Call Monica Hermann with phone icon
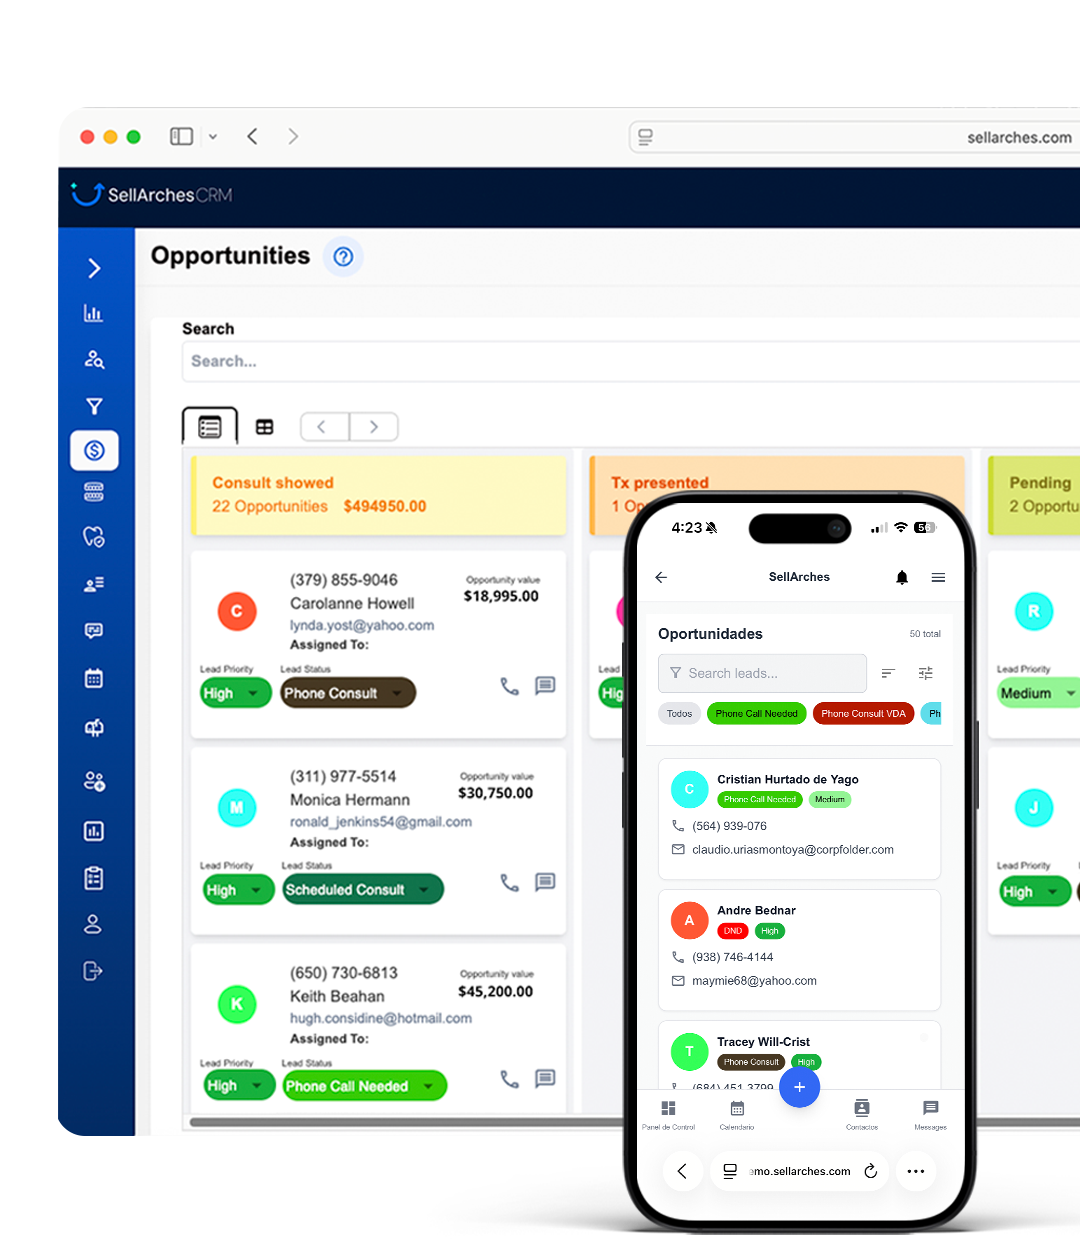The width and height of the screenshot is (1080, 1260). 510,882
